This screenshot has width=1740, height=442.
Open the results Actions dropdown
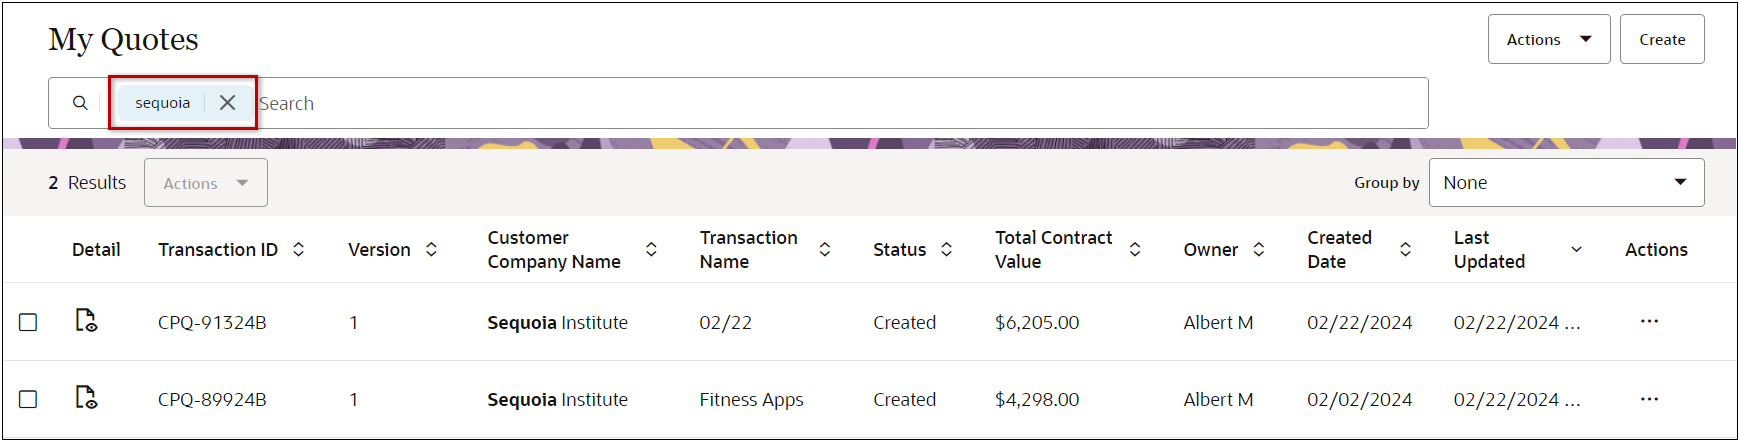pyautogui.click(x=205, y=183)
